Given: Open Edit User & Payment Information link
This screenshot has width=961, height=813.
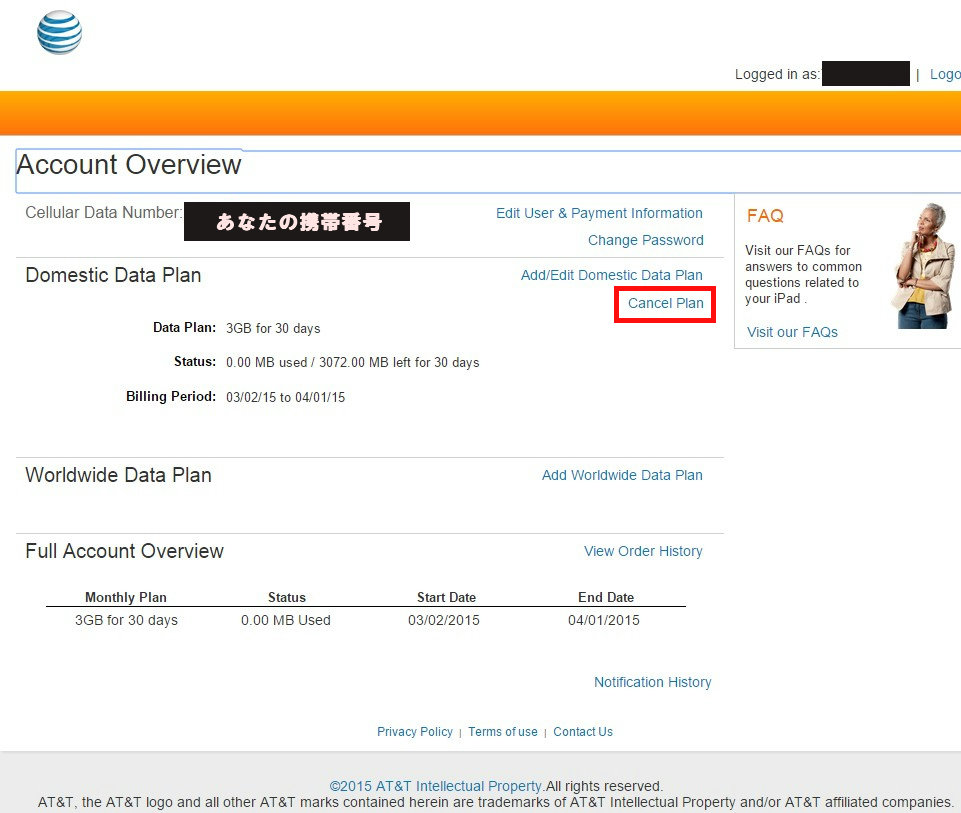Looking at the screenshot, I should [x=599, y=213].
